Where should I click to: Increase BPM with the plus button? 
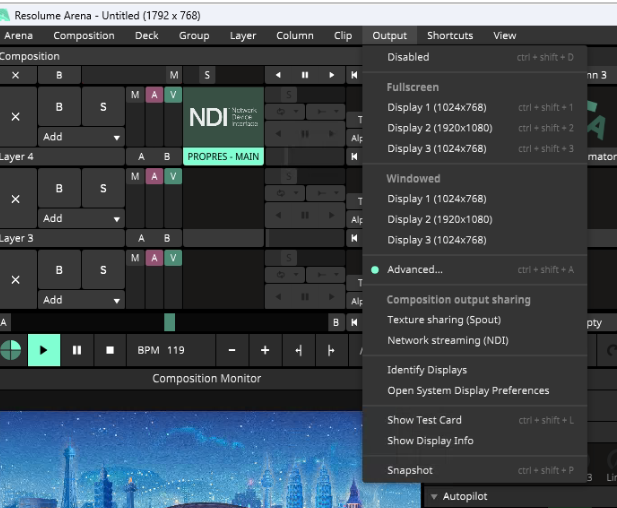(265, 350)
